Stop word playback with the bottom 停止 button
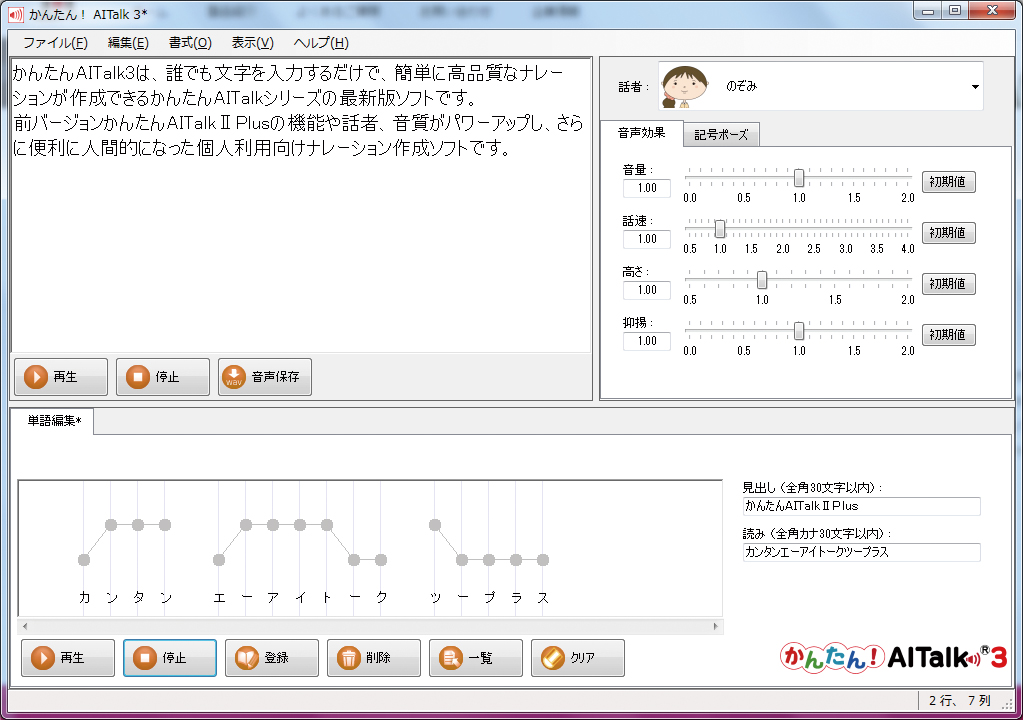The width and height of the screenshot is (1023, 720). click(x=170, y=657)
